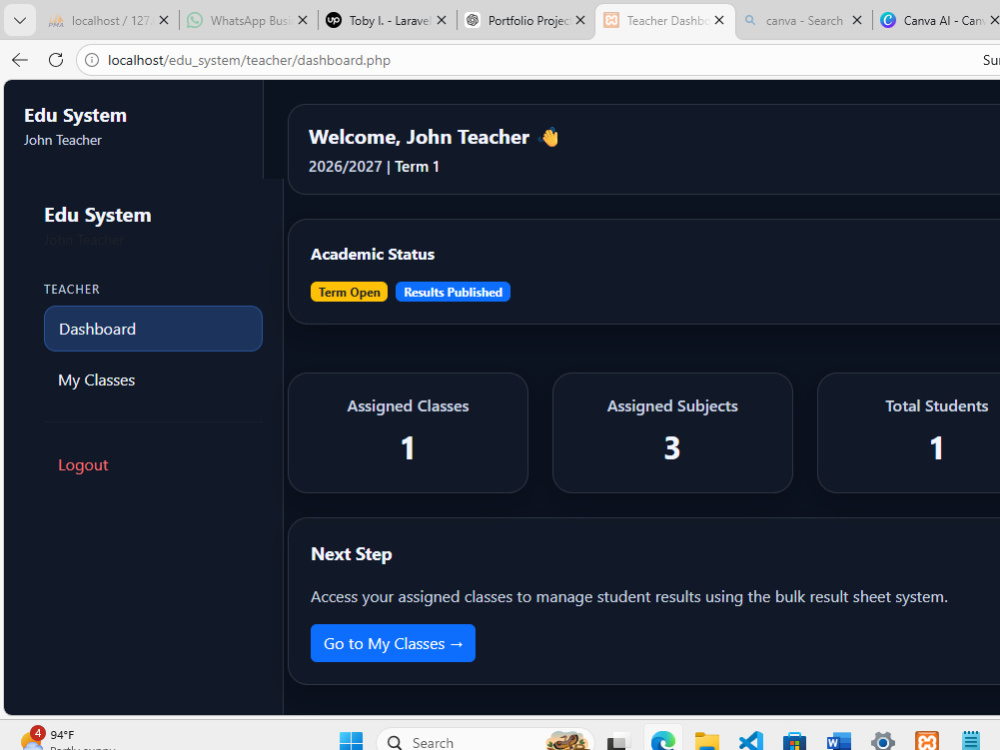Open File Explorer from the taskbar
The image size is (1000, 750).
click(707, 741)
